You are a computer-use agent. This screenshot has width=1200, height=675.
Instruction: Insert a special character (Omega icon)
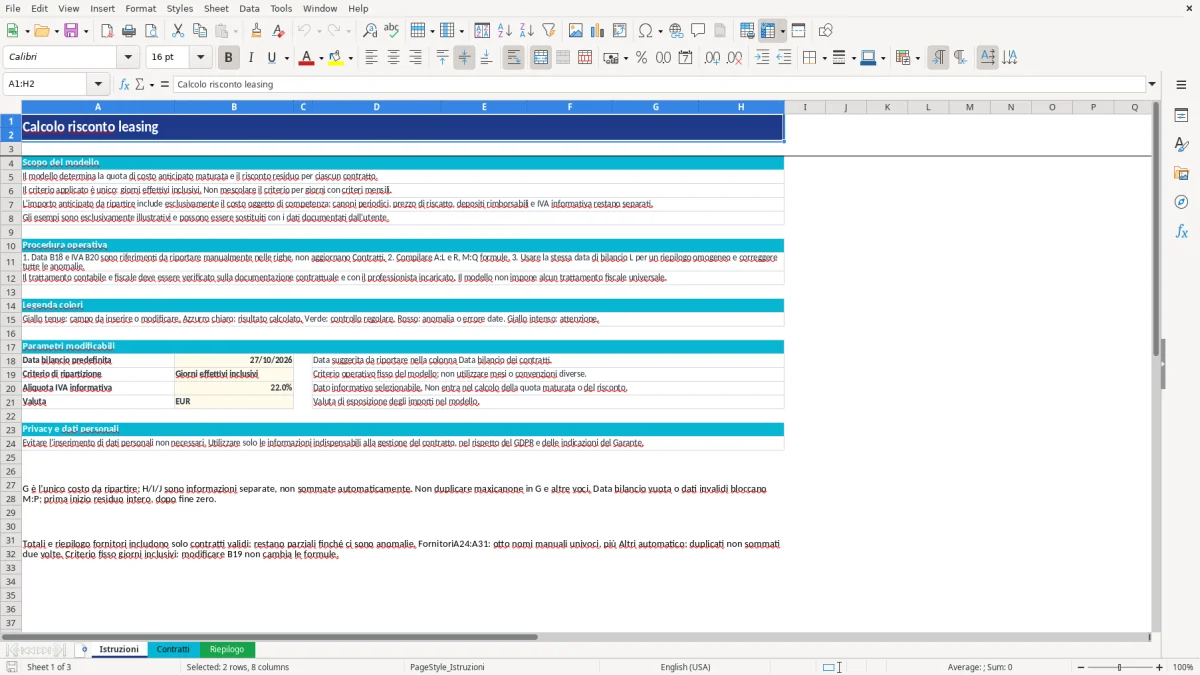(645, 31)
